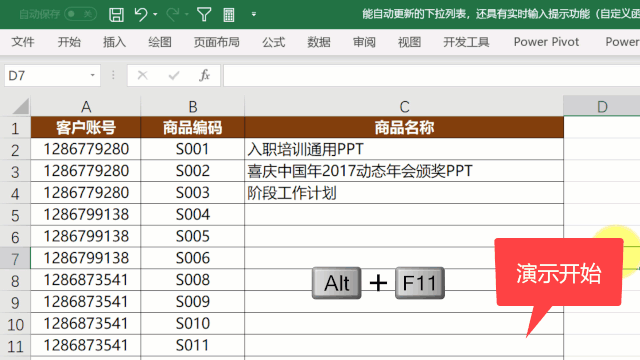Switch to the 插入 ribbon tab
The width and height of the screenshot is (640, 360).
coord(114,42)
